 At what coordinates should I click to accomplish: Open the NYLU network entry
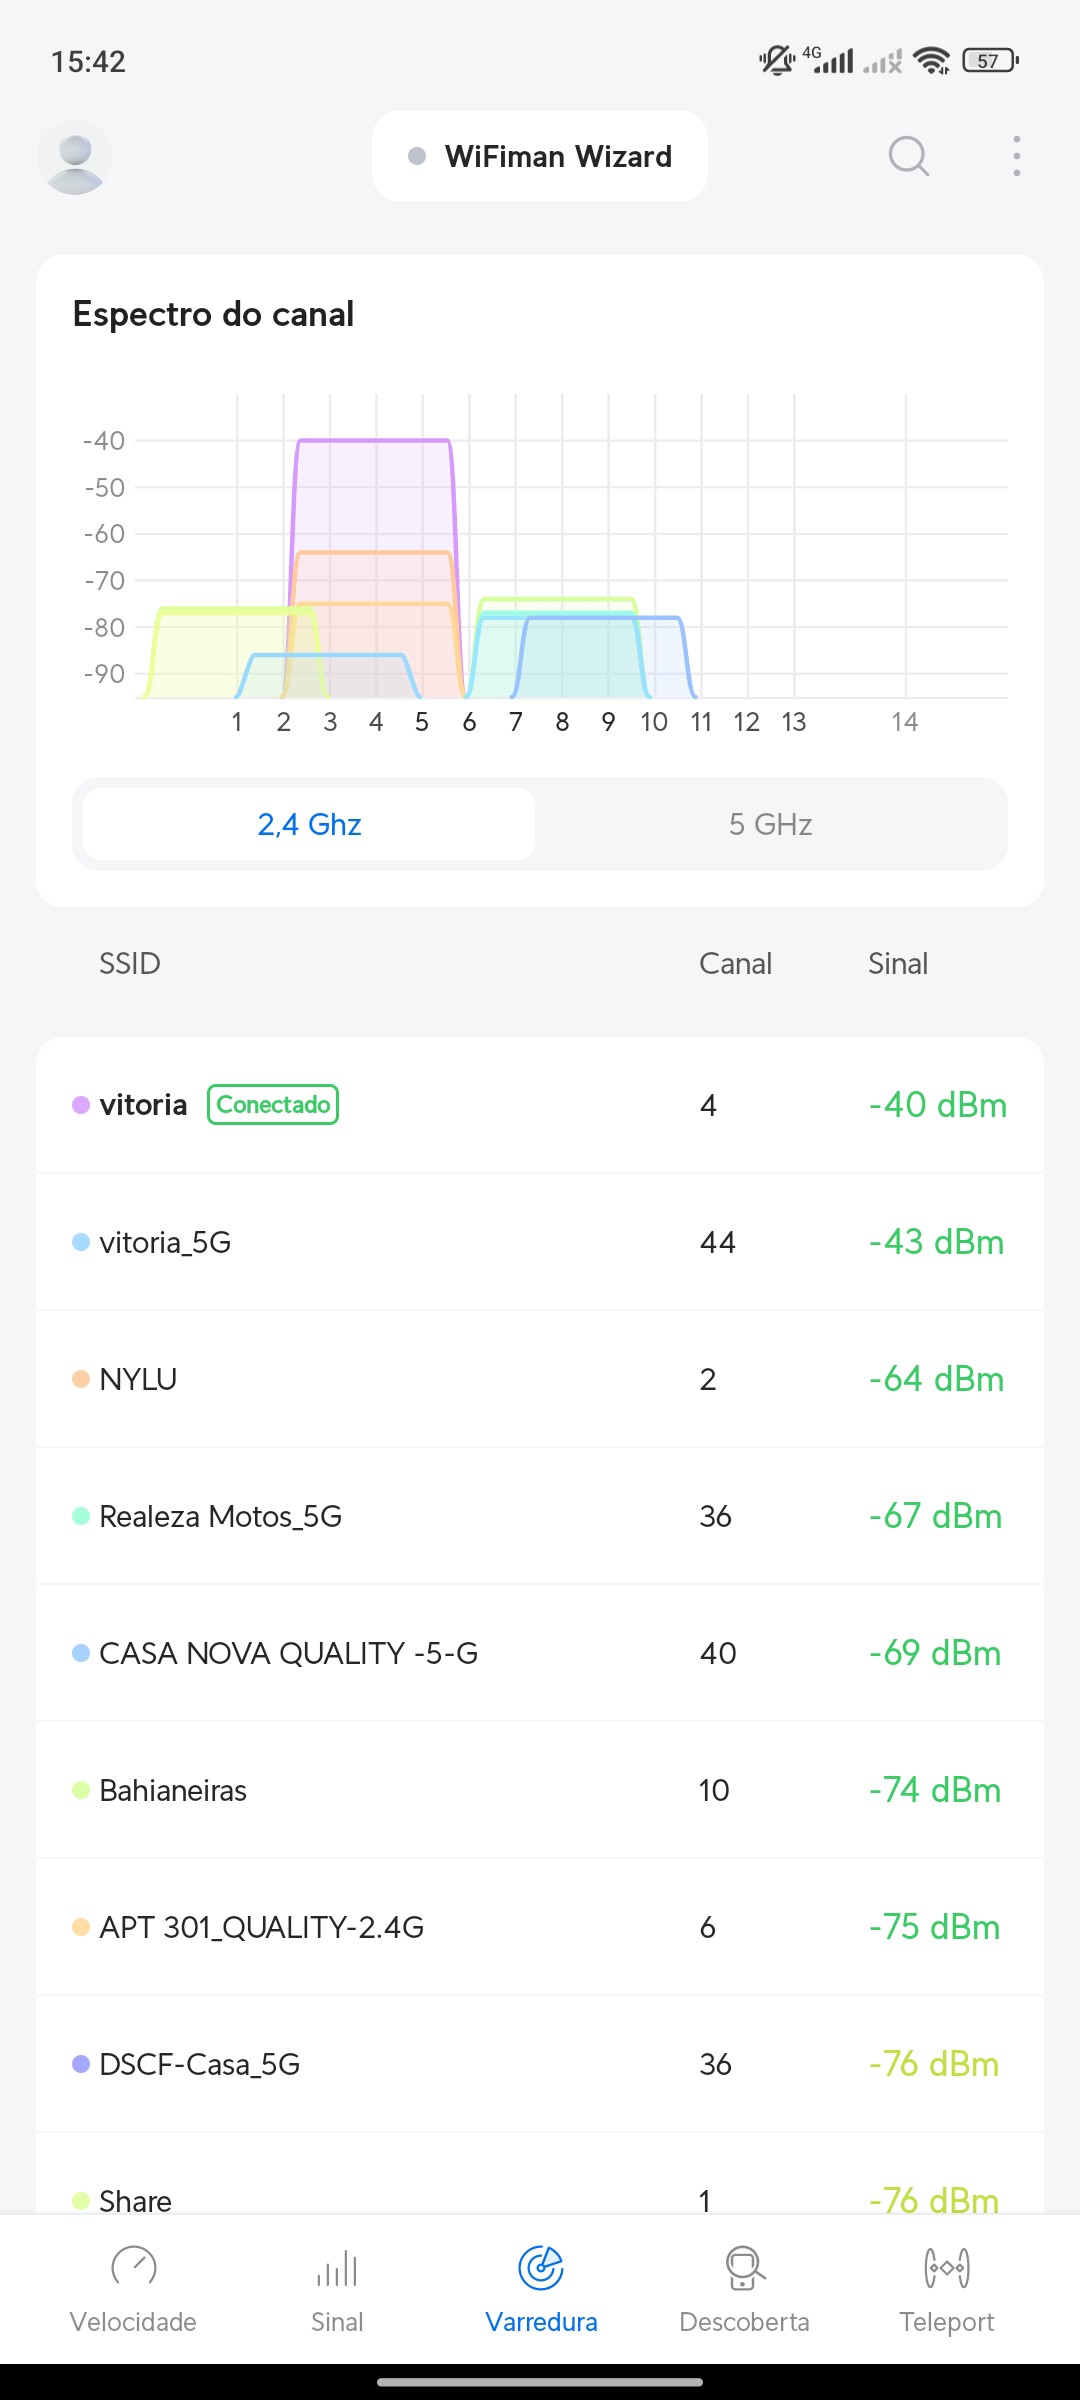pyautogui.click(x=540, y=1379)
